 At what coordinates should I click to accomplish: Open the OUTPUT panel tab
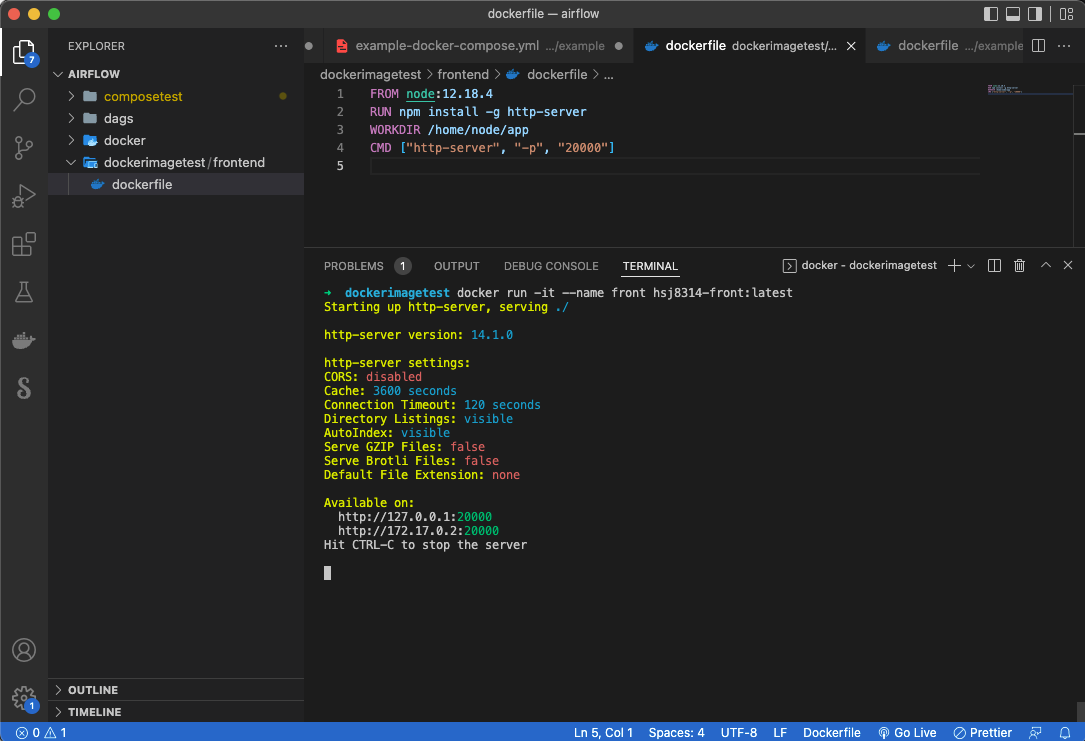[x=456, y=266]
